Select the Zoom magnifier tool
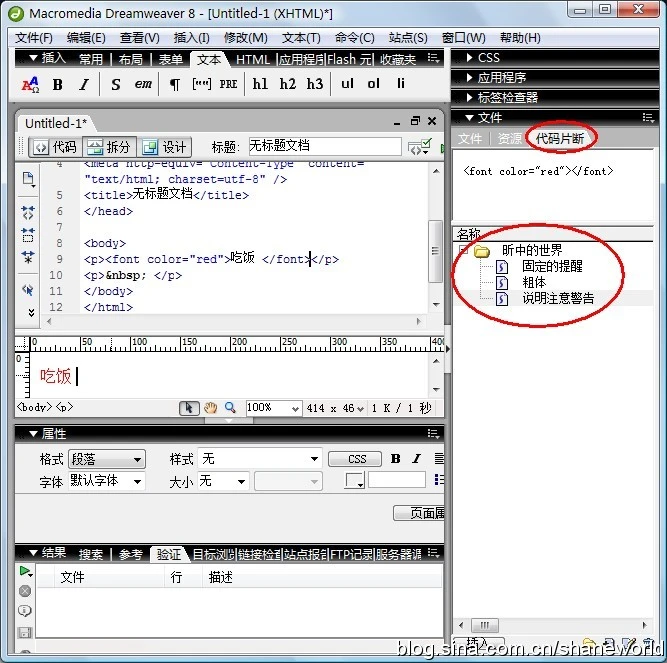667x663 pixels. point(230,408)
